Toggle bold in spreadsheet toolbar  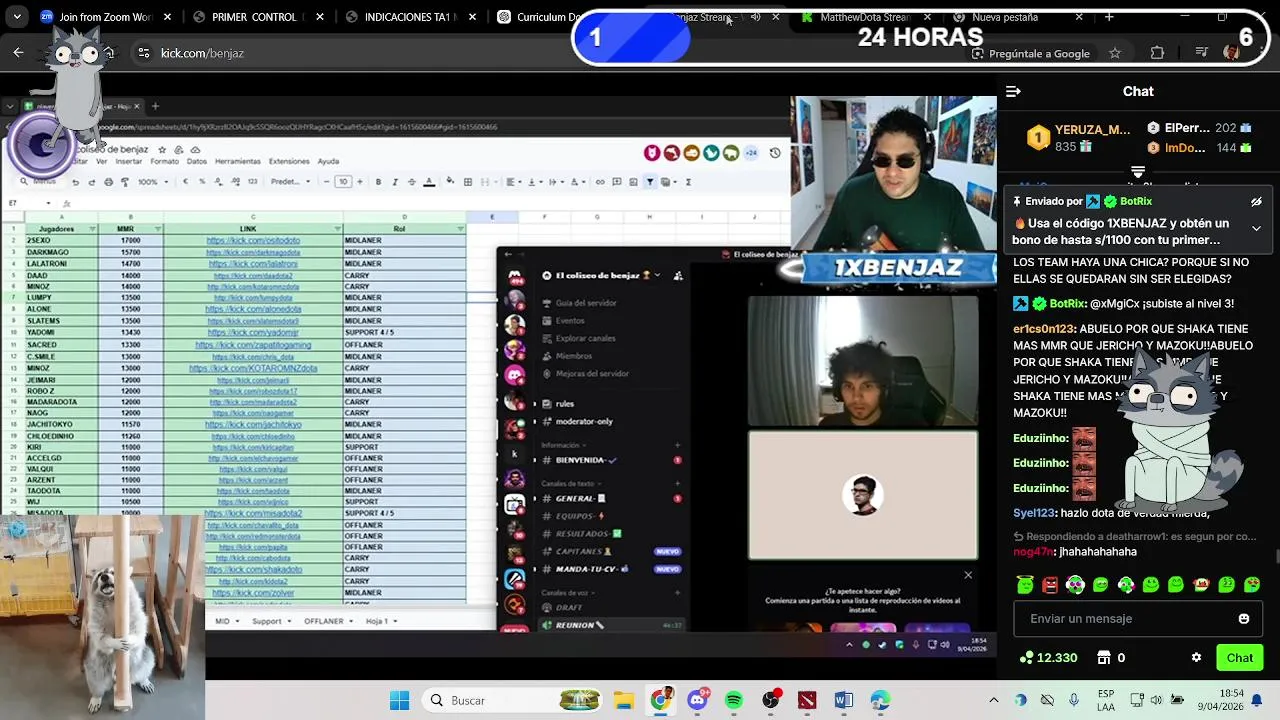(378, 182)
